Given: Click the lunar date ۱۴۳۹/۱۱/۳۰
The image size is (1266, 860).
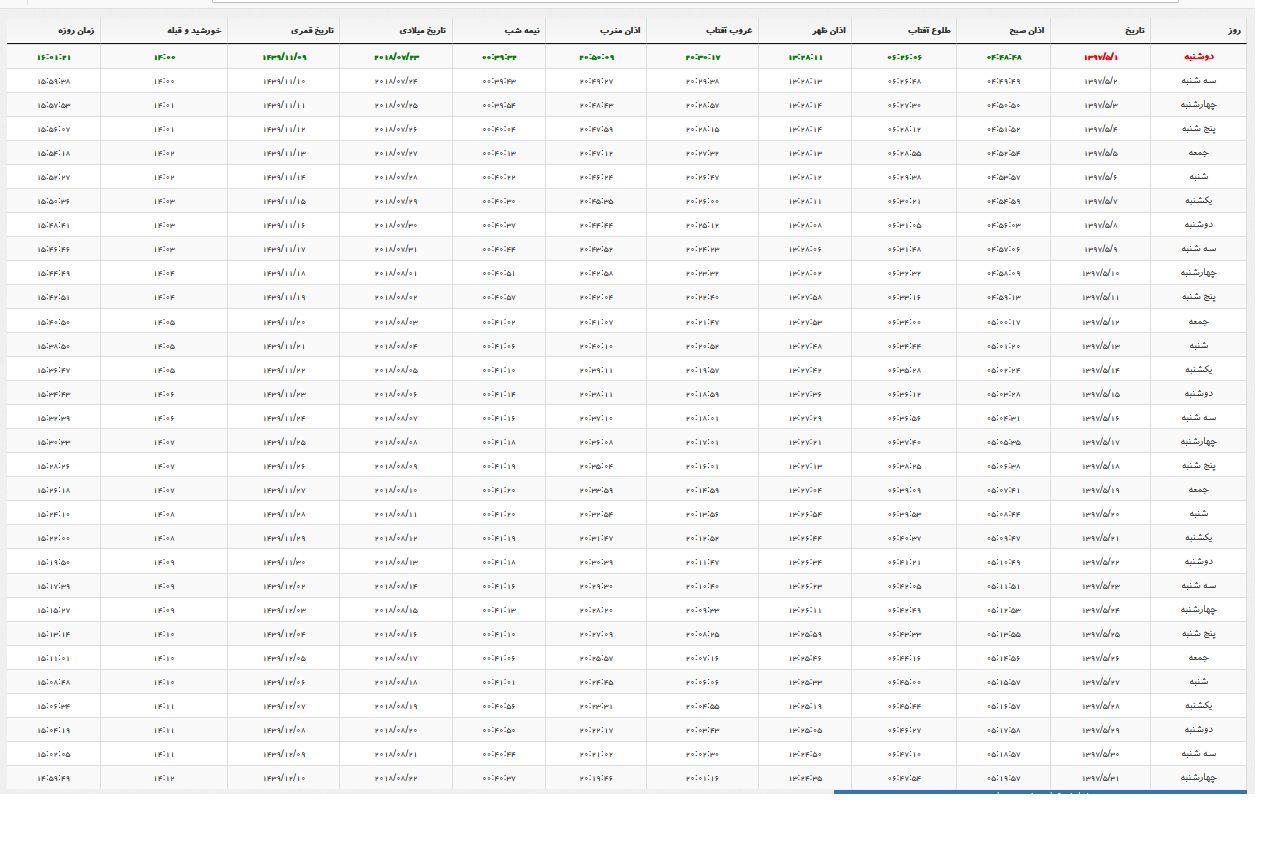Looking at the screenshot, I should click(284, 561).
